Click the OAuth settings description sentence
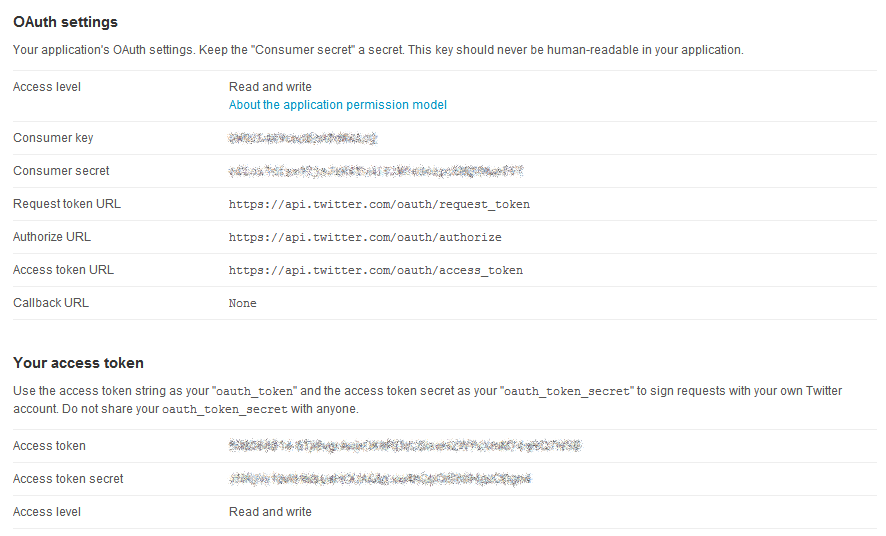 [378, 50]
